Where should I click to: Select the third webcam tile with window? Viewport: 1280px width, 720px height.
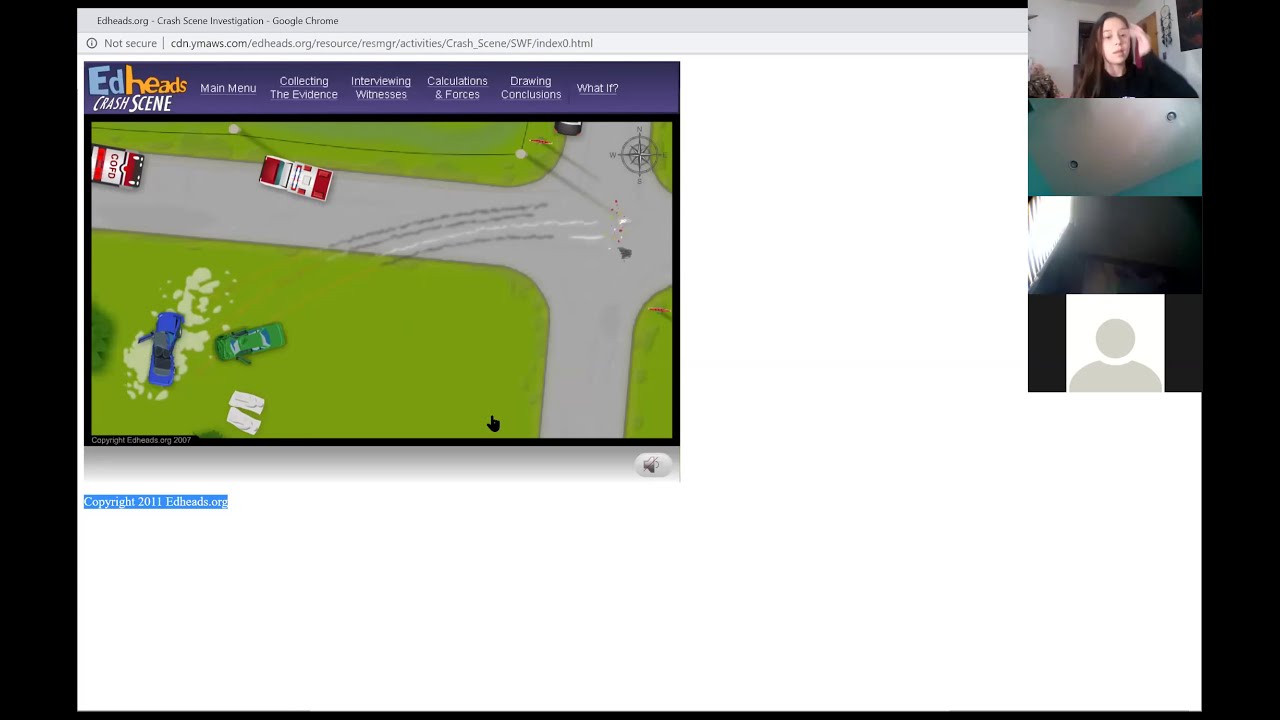[x=1114, y=245]
